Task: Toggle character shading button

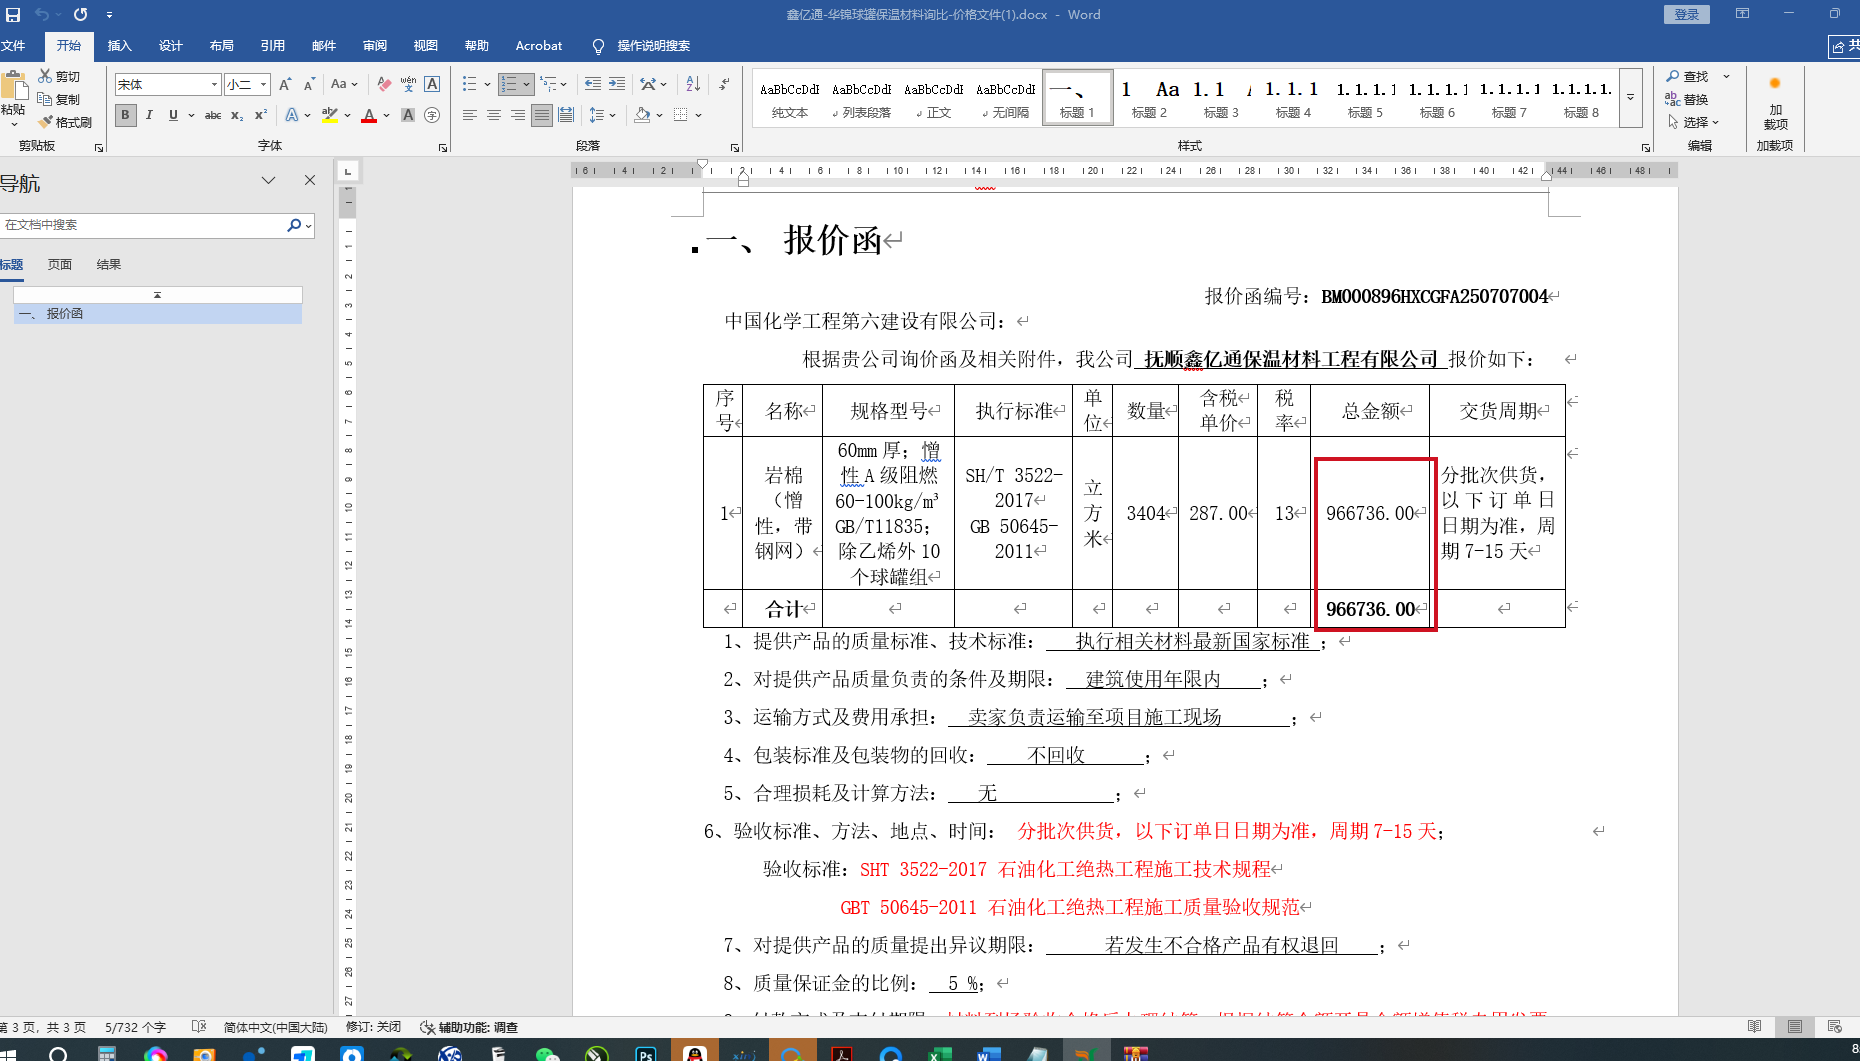Action: click(x=408, y=115)
